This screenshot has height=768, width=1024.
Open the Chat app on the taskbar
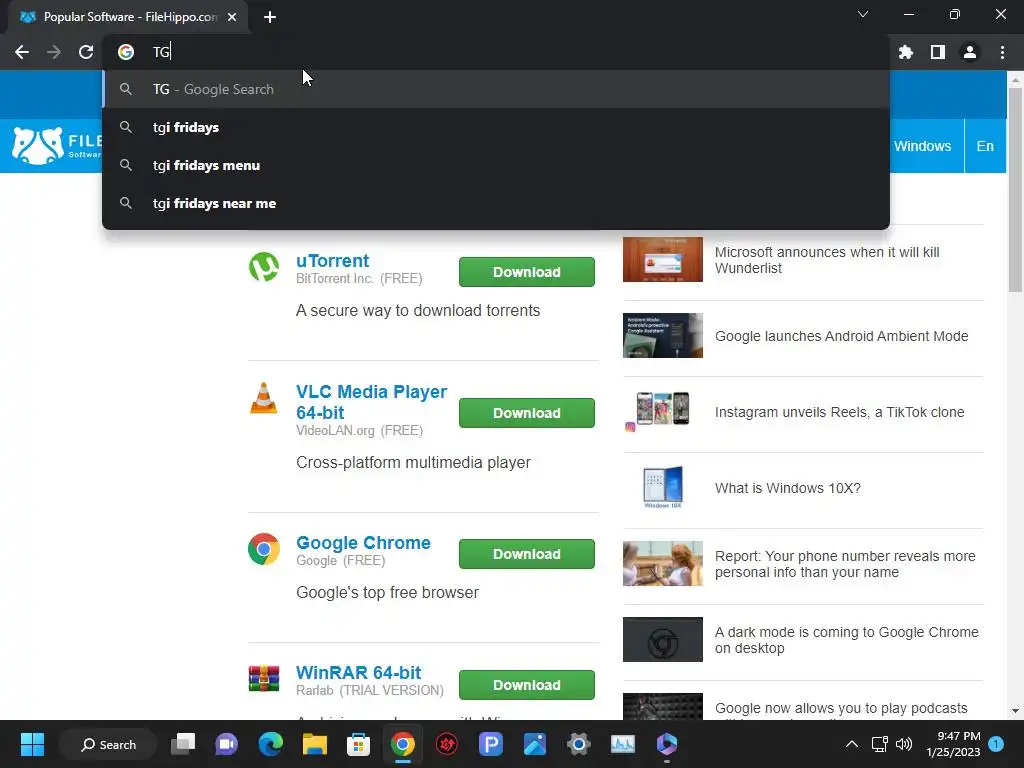tap(227, 744)
